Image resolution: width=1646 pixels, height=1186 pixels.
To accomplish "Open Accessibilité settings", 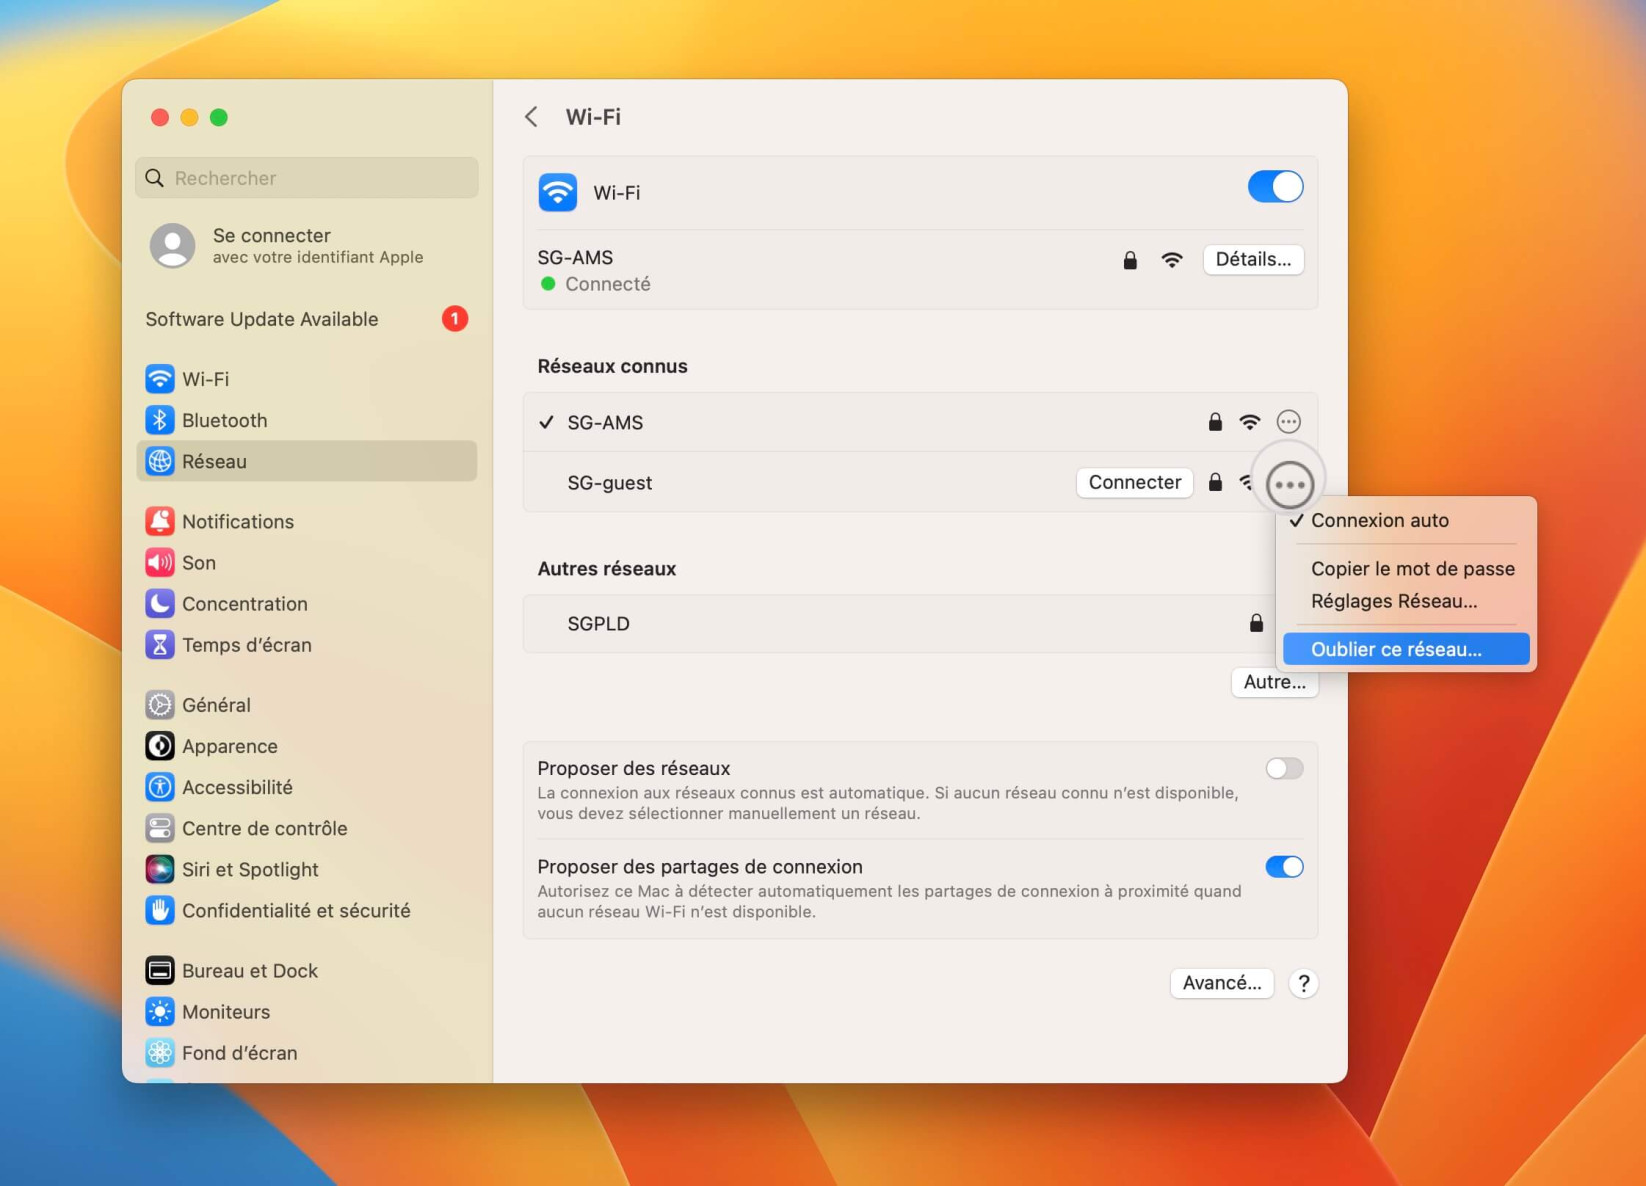I will (x=305, y=786).
